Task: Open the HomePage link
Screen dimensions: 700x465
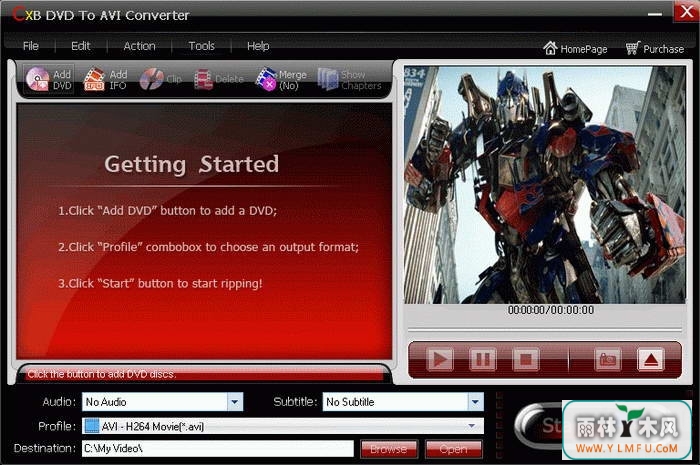Action: coord(575,48)
